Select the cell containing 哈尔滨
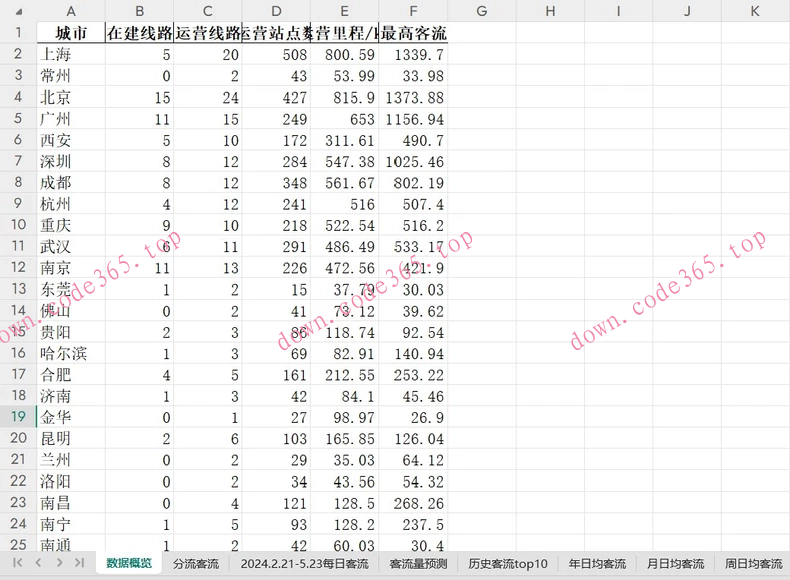 [71, 354]
